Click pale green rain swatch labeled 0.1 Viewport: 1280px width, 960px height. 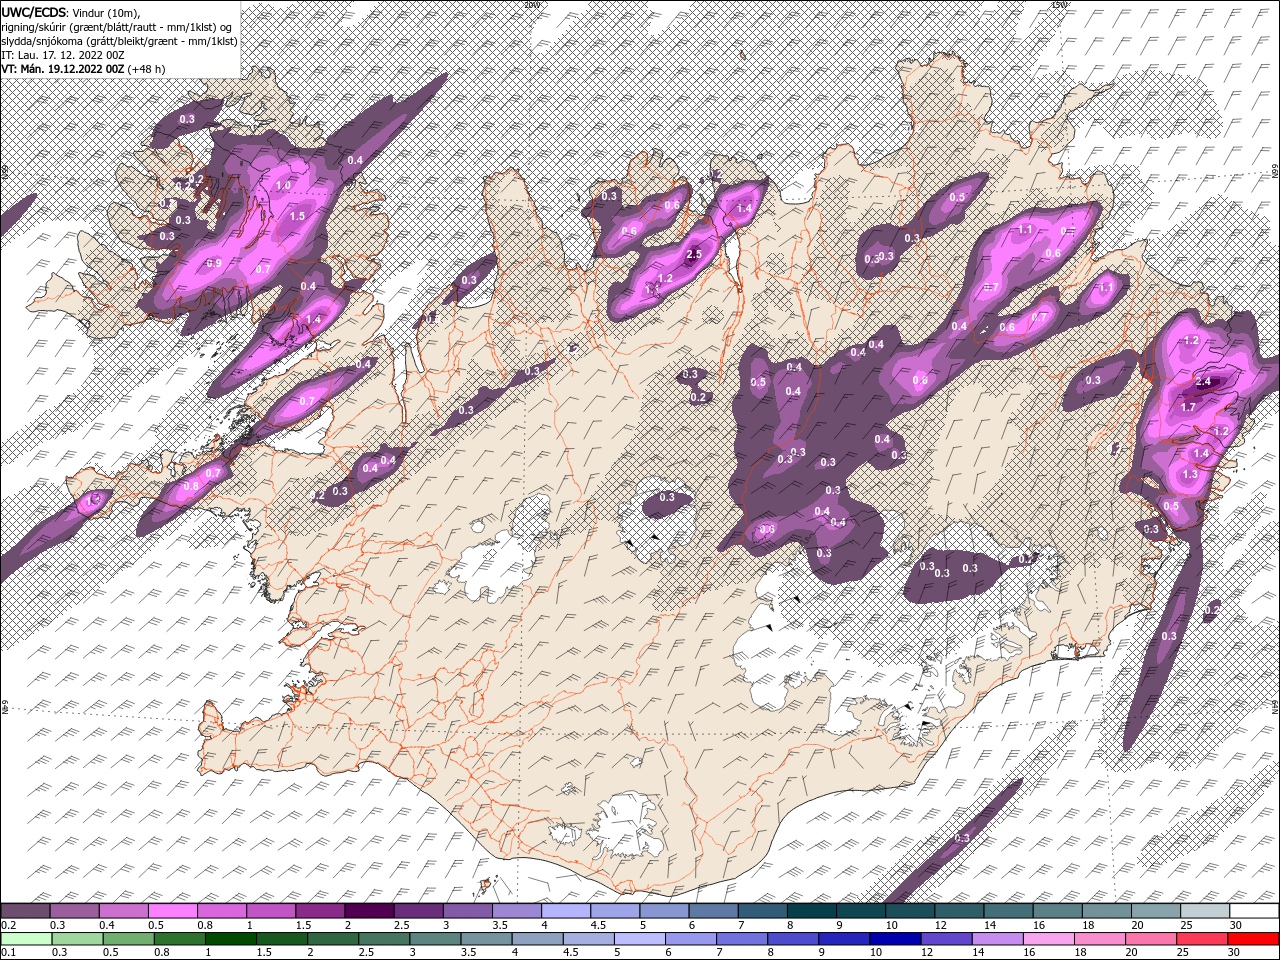(26, 939)
